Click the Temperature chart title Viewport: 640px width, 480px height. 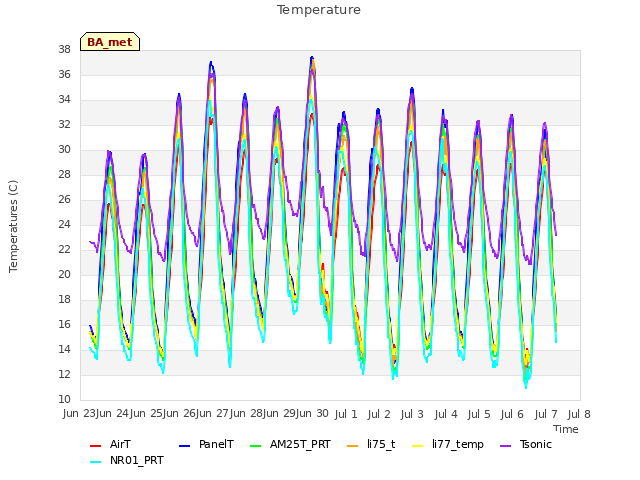pos(319,10)
